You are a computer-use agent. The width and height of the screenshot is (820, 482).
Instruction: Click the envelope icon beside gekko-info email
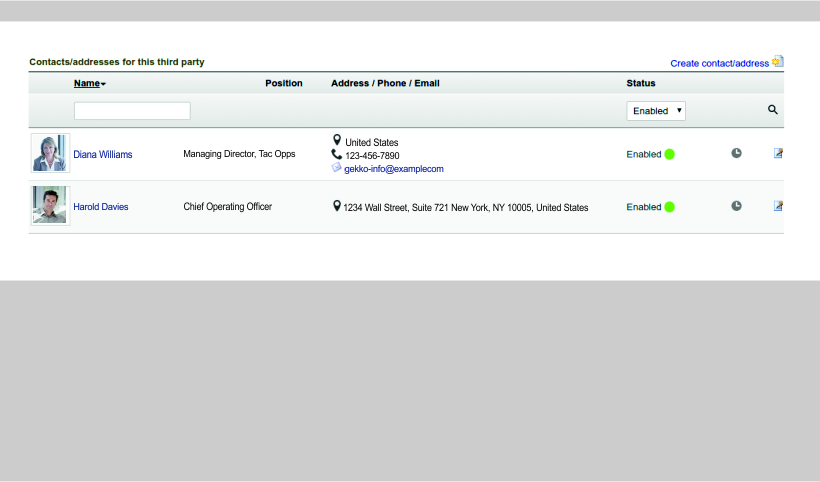click(x=337, y=168)
